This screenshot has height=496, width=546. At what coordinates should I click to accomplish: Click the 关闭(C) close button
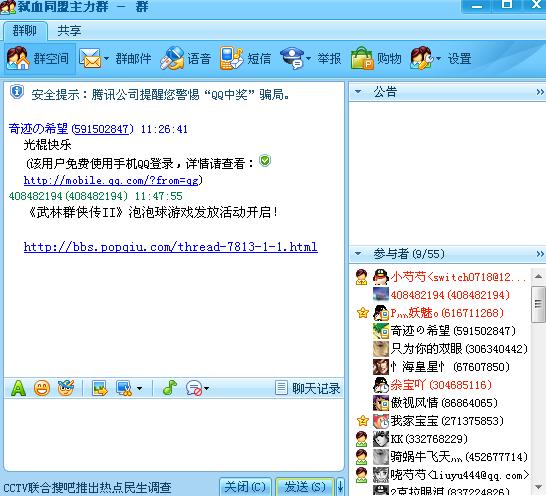tap(245, 487)
